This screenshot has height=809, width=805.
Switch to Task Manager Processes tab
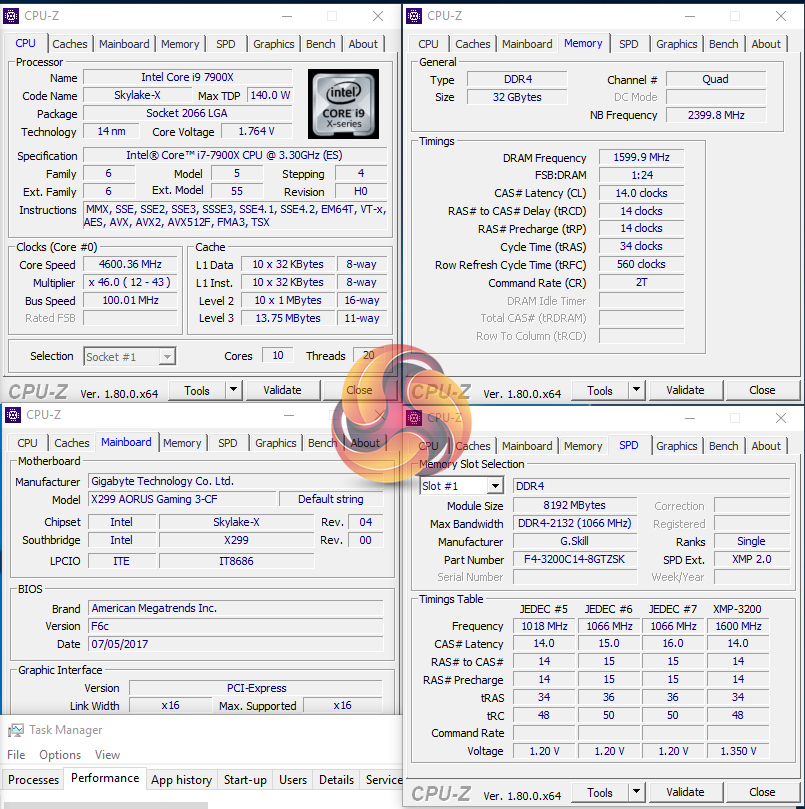click(x=34, y=780)
